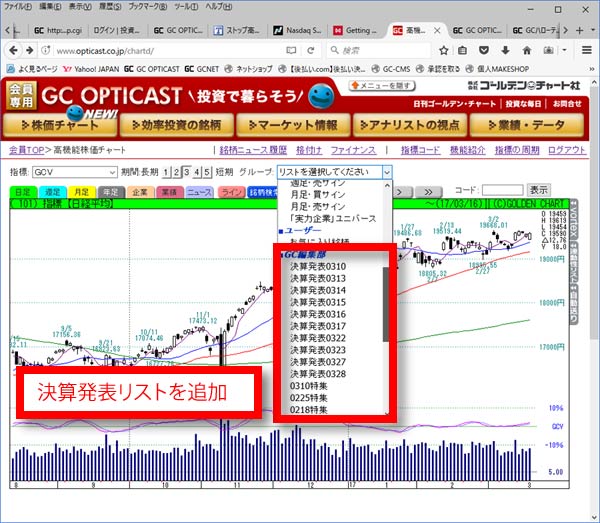Click the dropdown list scrollbar thumb
Screen dimensions: 600x523
[386, 304]
